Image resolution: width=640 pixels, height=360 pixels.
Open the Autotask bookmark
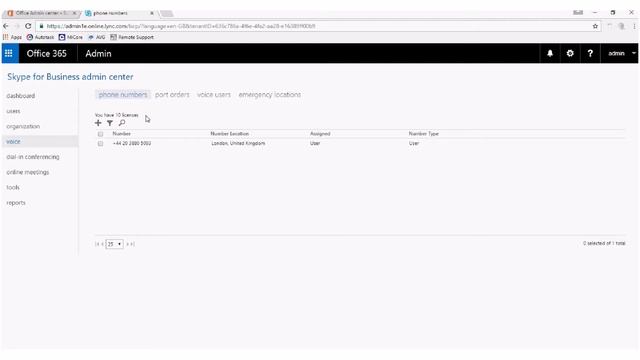(40, 37)
